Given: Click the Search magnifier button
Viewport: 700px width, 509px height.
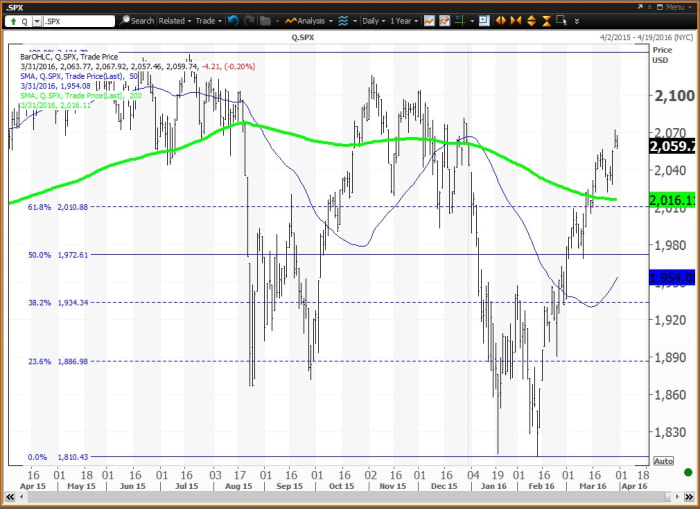Looking at the screenshot, I should [x=138, y=21].
